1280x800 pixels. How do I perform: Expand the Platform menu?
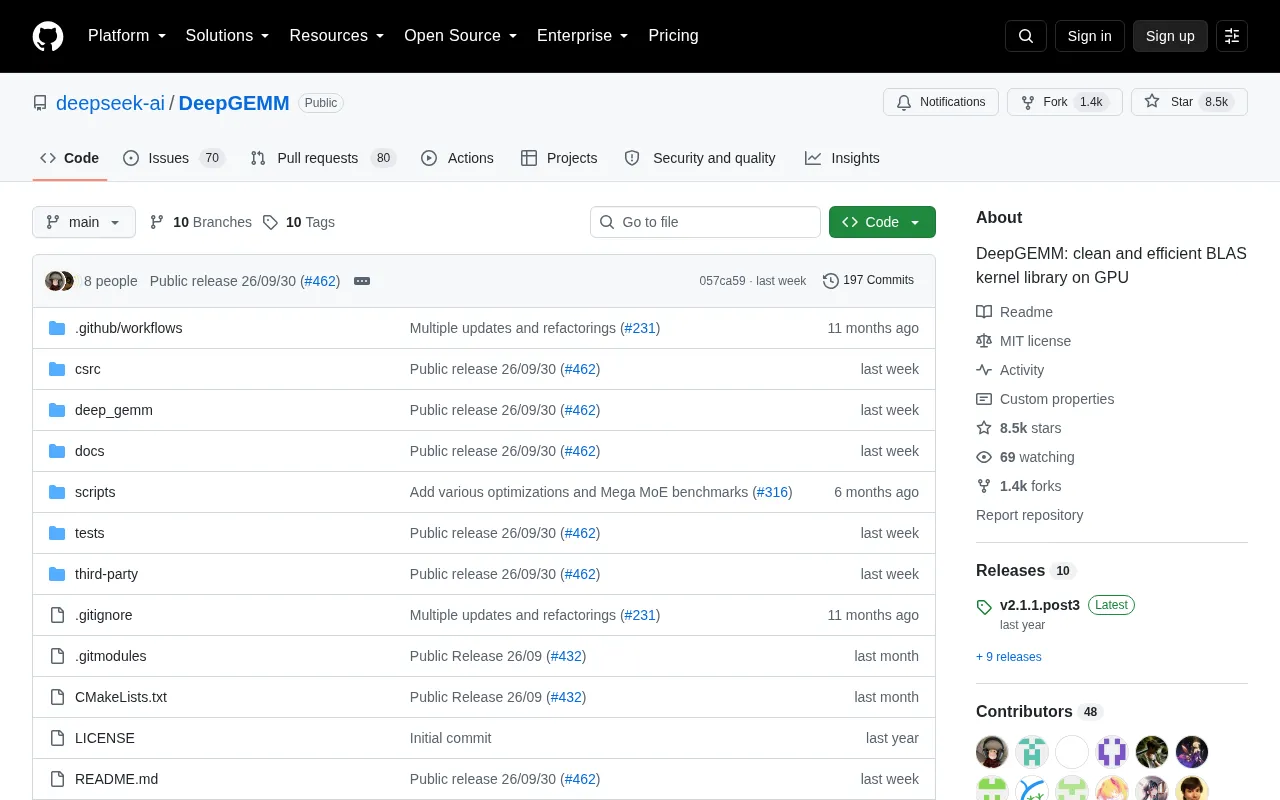(127, 36)
